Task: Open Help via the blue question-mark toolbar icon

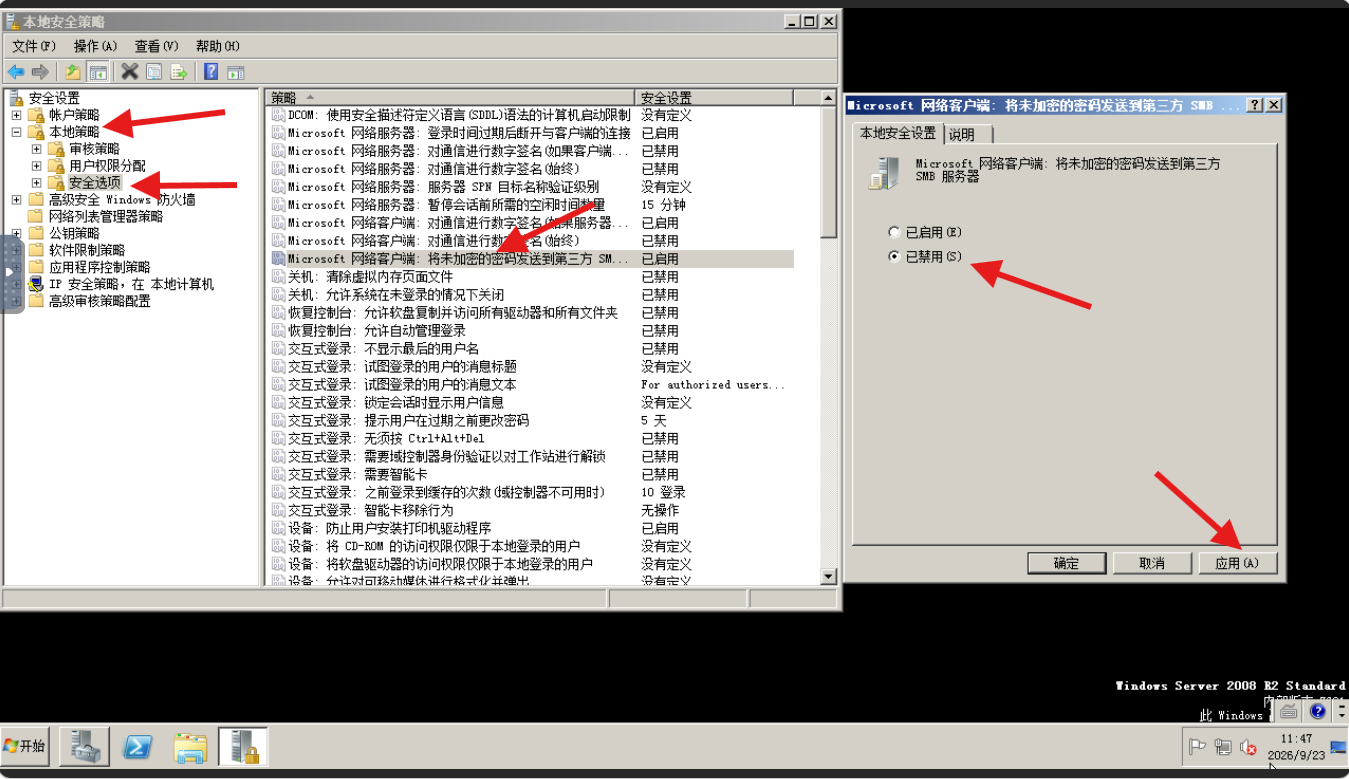Action: (x=211, y=72)
